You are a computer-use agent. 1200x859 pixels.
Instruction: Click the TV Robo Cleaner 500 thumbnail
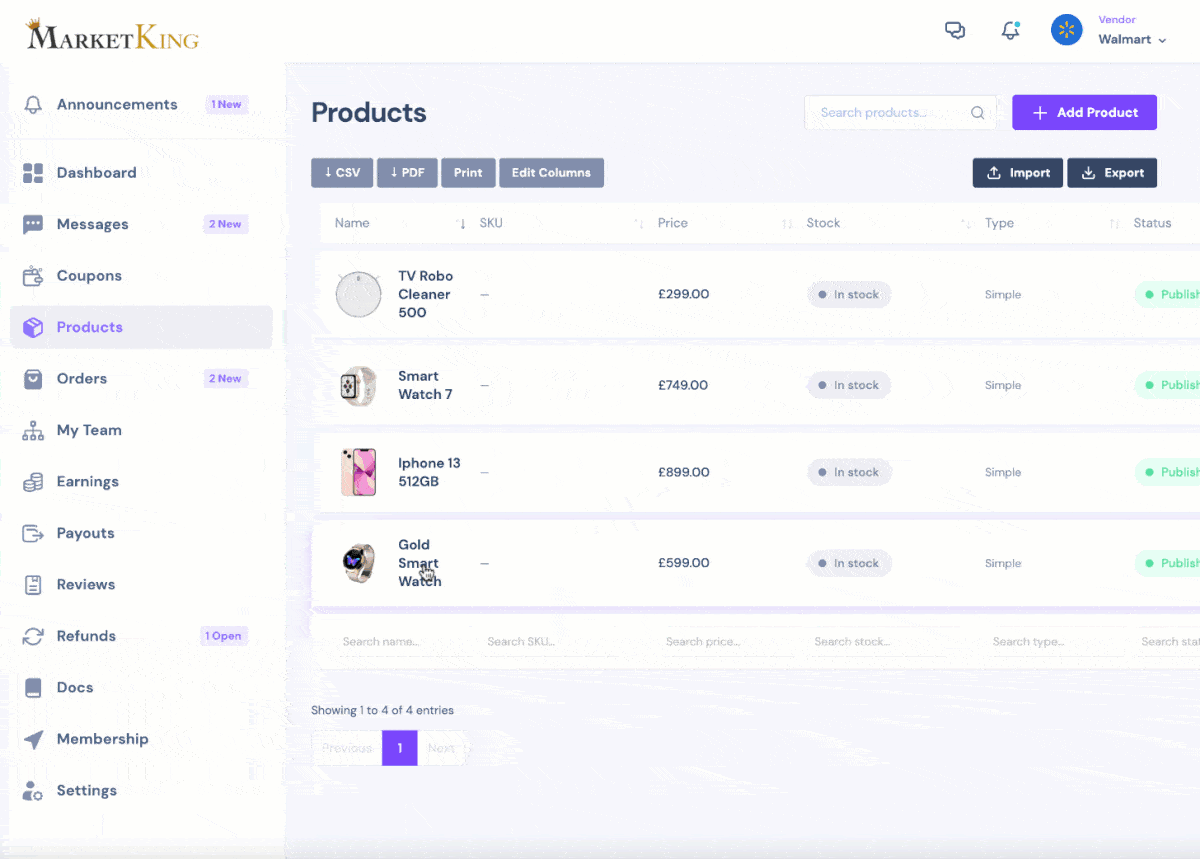(359, 295)
